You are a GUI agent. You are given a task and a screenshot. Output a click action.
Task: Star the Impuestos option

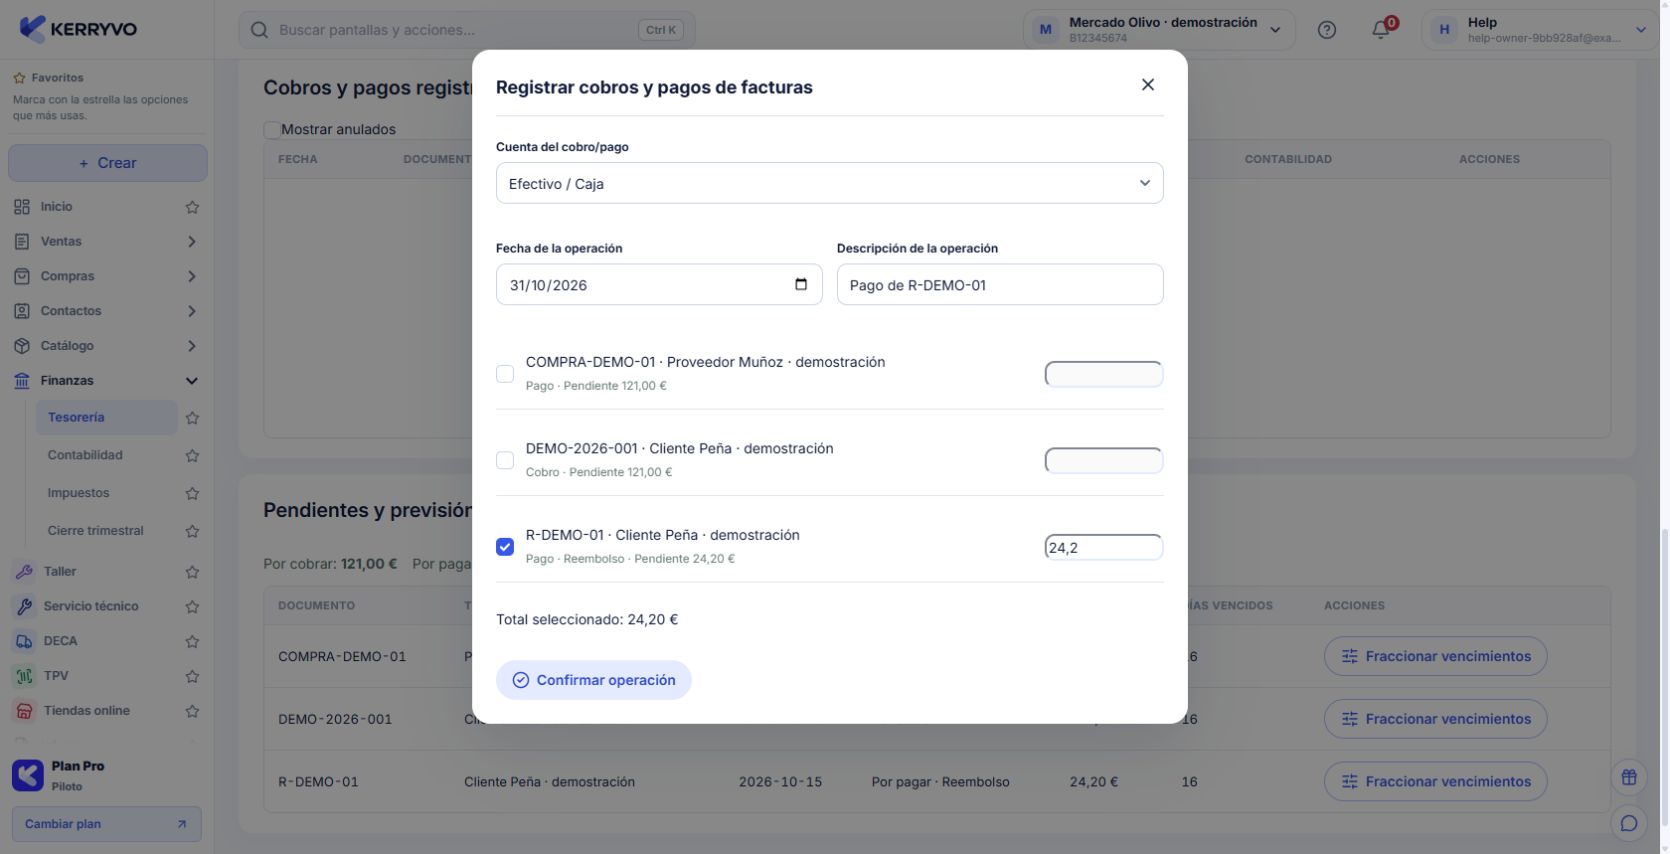click(x=192, y=494)
